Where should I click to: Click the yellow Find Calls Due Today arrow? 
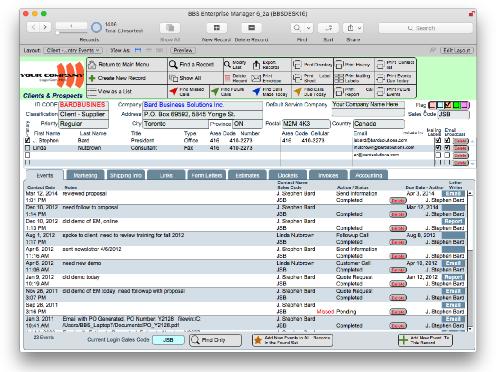298,91
